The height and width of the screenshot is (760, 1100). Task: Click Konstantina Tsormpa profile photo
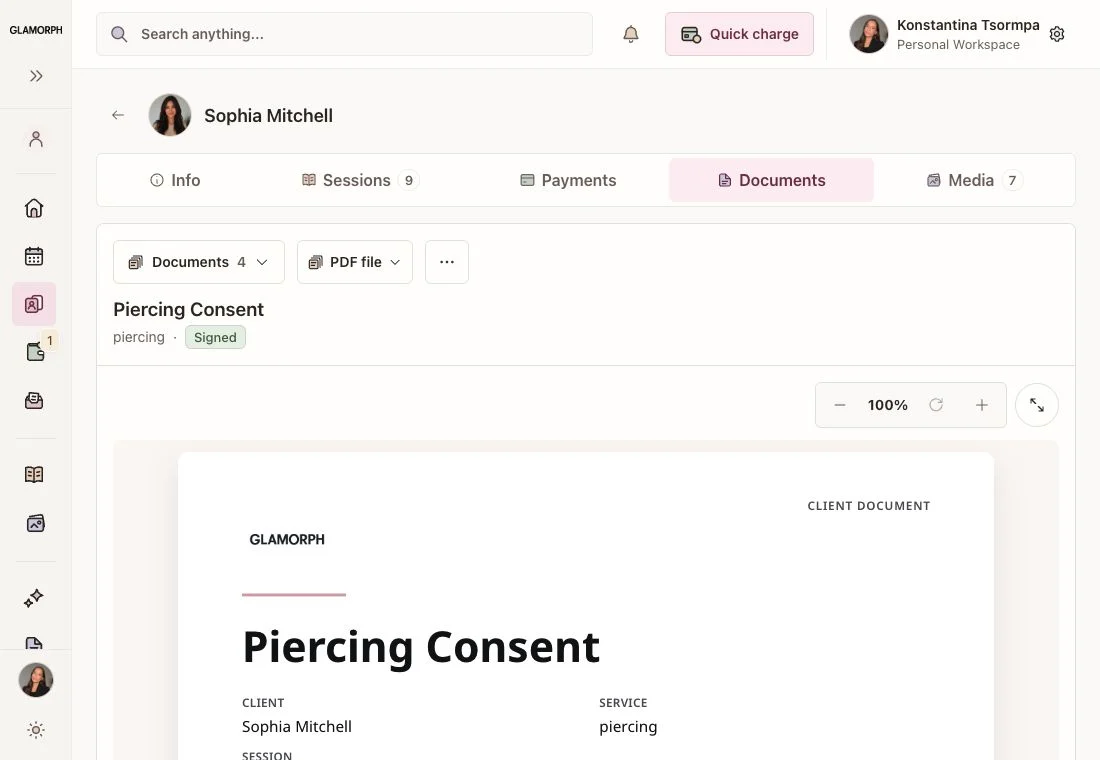(868, 34)
